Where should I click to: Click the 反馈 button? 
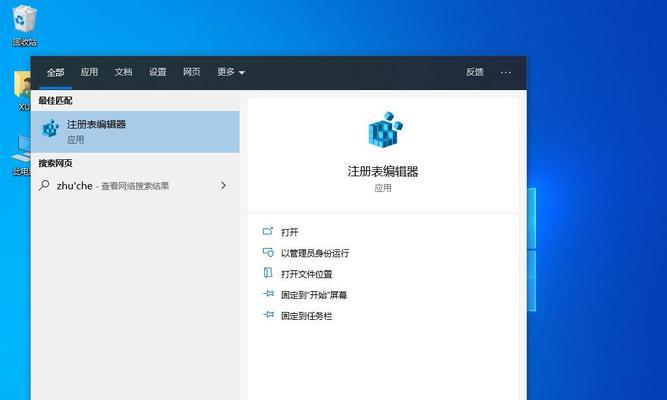coord(474,72)
